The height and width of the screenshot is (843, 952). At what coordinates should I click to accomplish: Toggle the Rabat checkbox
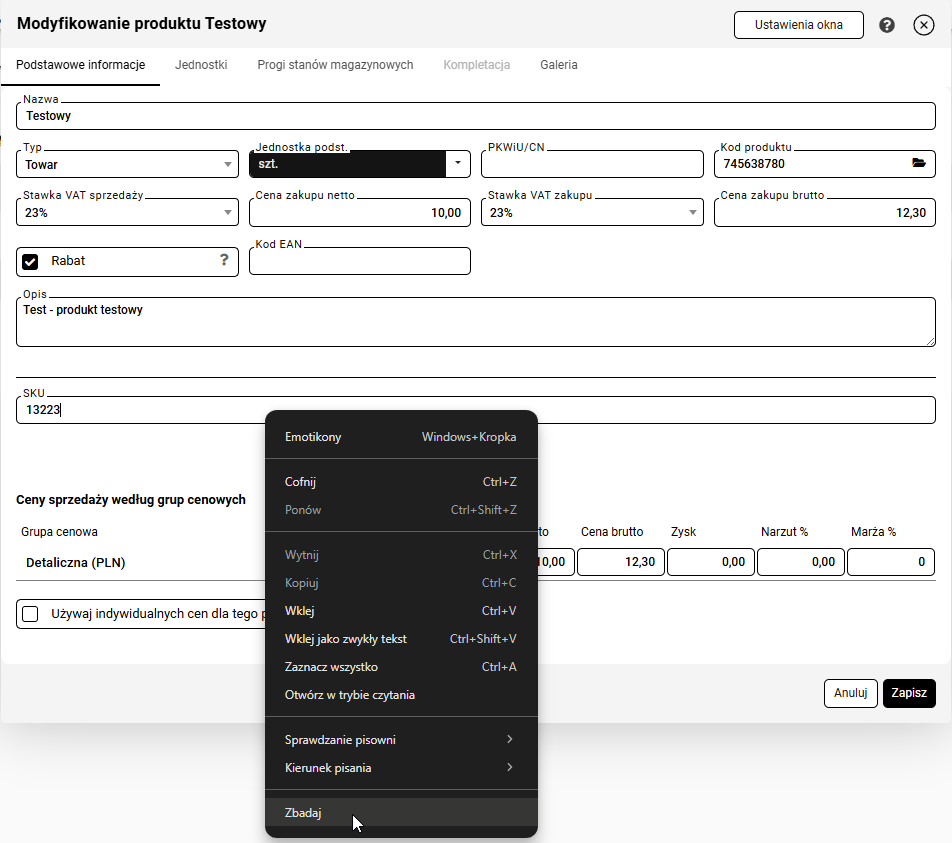pyautogui.click(x=31, y=261)
